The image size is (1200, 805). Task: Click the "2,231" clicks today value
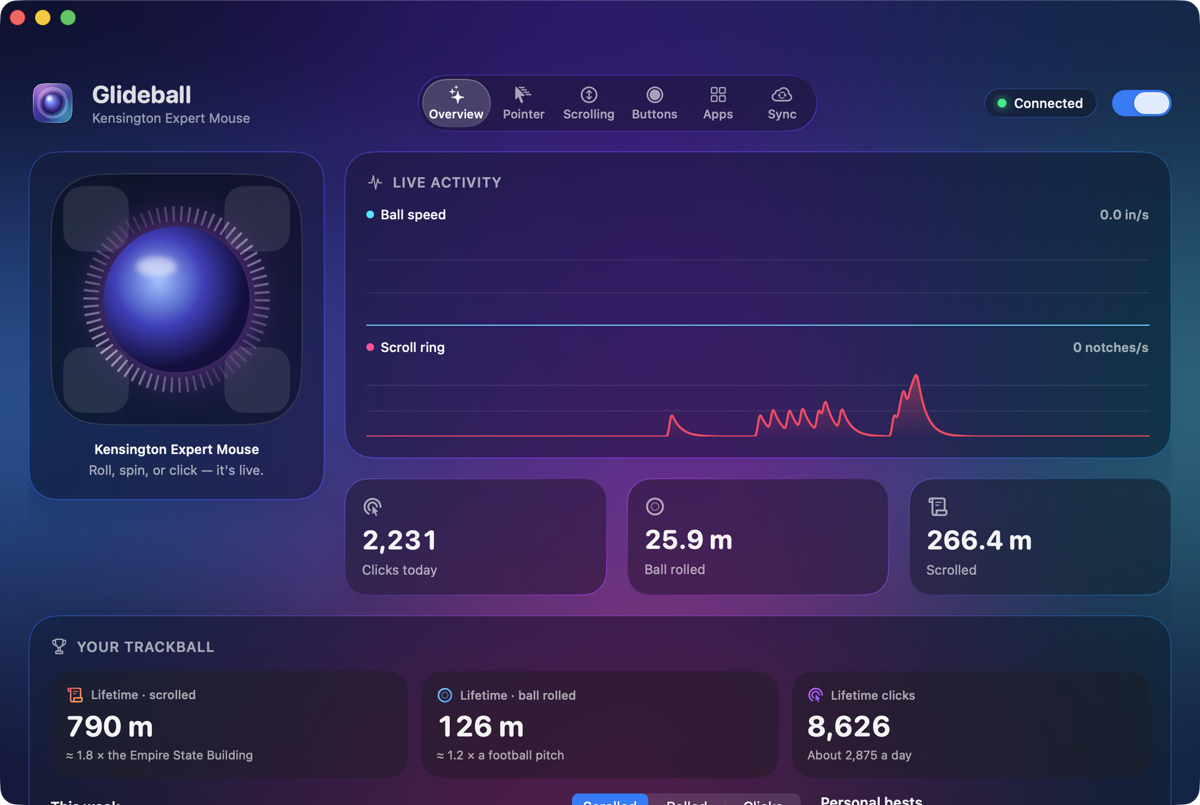tap(399, 540)
